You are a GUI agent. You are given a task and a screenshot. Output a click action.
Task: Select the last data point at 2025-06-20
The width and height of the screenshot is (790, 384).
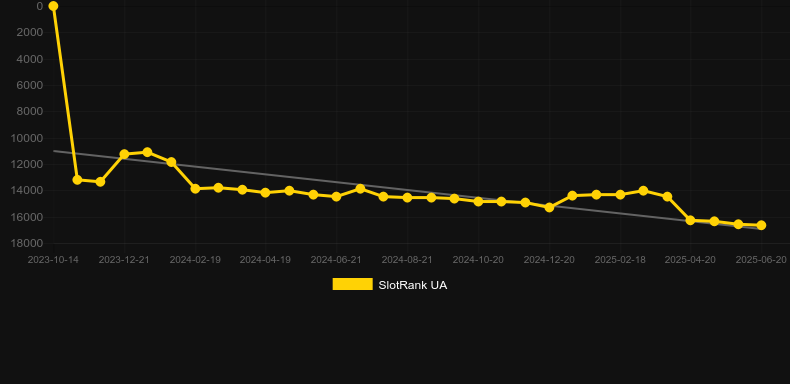[x=761, y=225]
